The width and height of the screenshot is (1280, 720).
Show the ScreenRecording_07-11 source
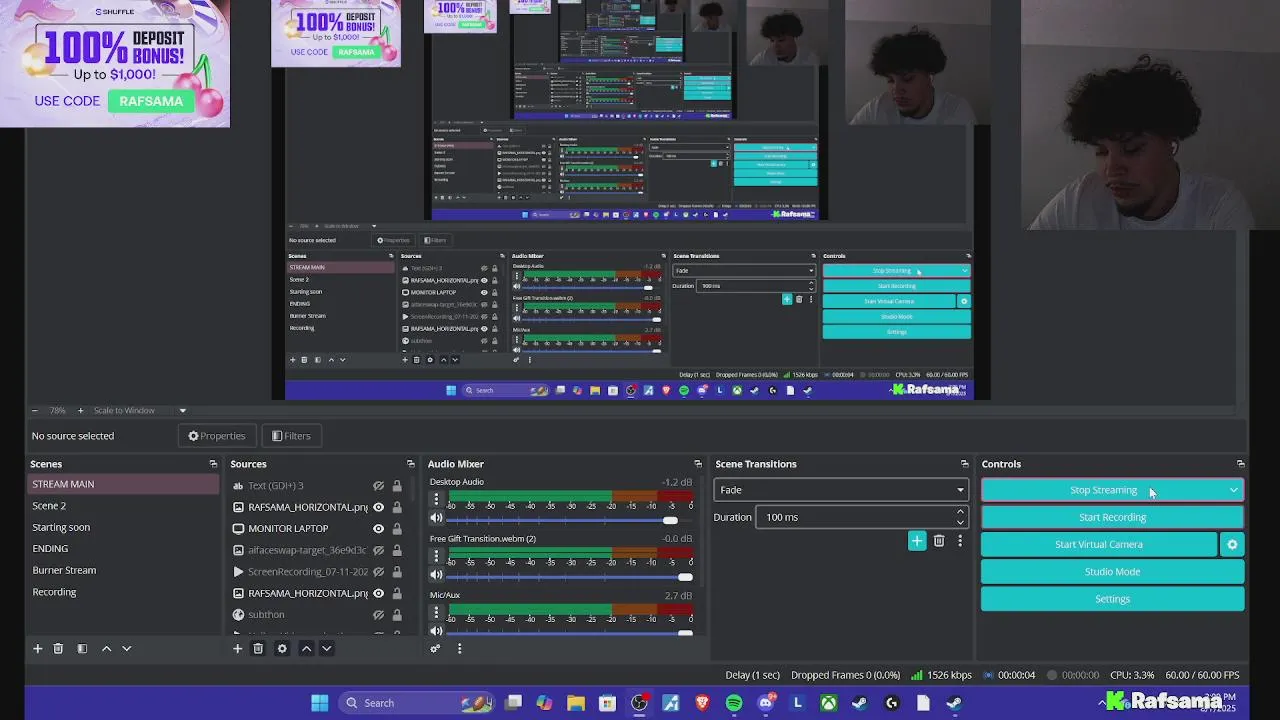tap(378, 572)
